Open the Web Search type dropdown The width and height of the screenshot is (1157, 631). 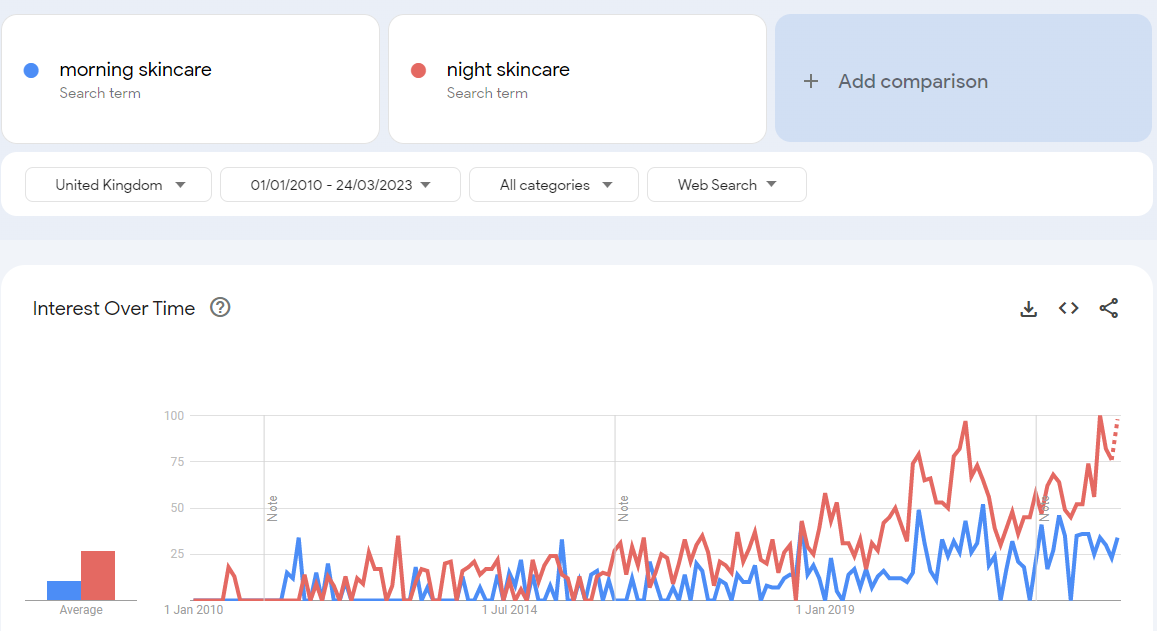726,185
